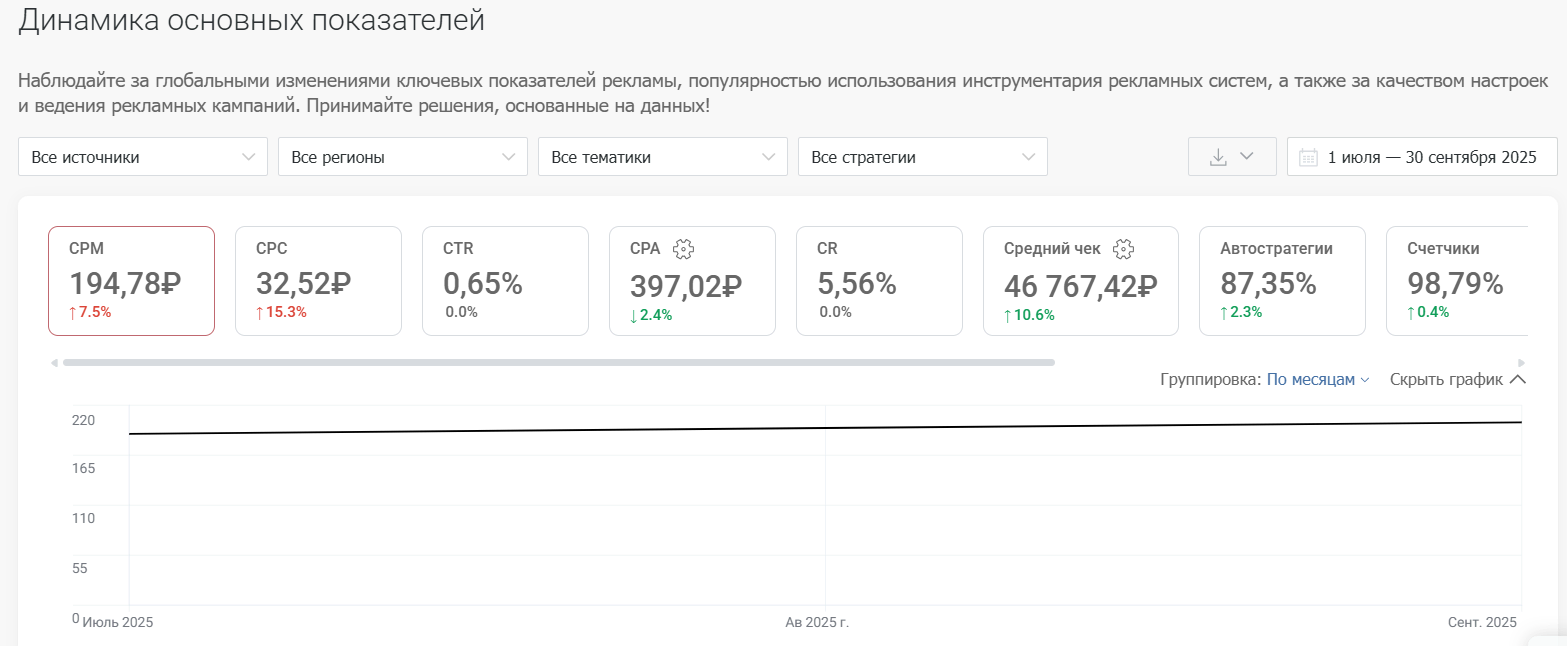This screenshot has height=646, width=1567.
Task: Click the 110 y-axis label
Action: point(84,518)
